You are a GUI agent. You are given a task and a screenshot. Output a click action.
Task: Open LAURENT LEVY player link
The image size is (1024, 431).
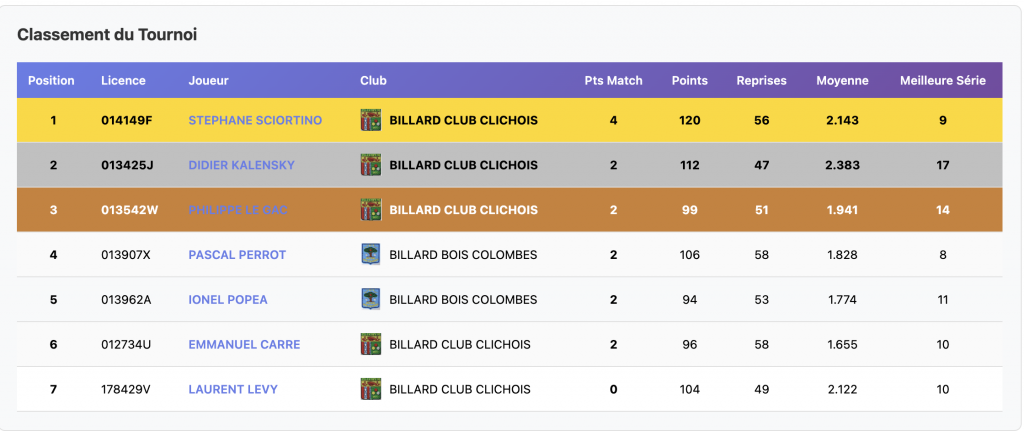pos(233,389)
